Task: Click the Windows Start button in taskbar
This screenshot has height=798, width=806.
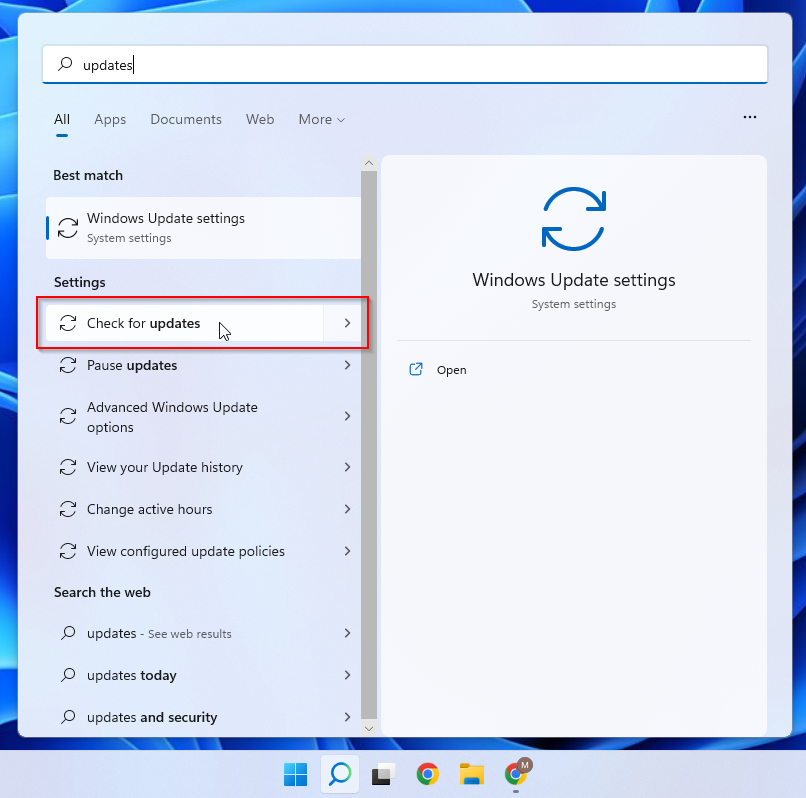Action: 296,774
